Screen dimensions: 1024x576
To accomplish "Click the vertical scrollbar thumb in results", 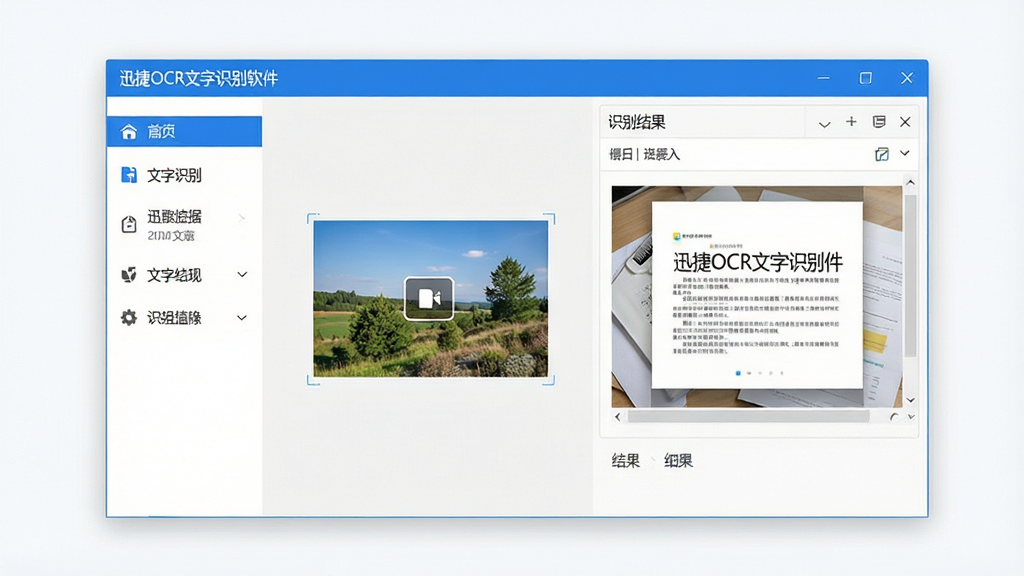I will pos(910,276).
